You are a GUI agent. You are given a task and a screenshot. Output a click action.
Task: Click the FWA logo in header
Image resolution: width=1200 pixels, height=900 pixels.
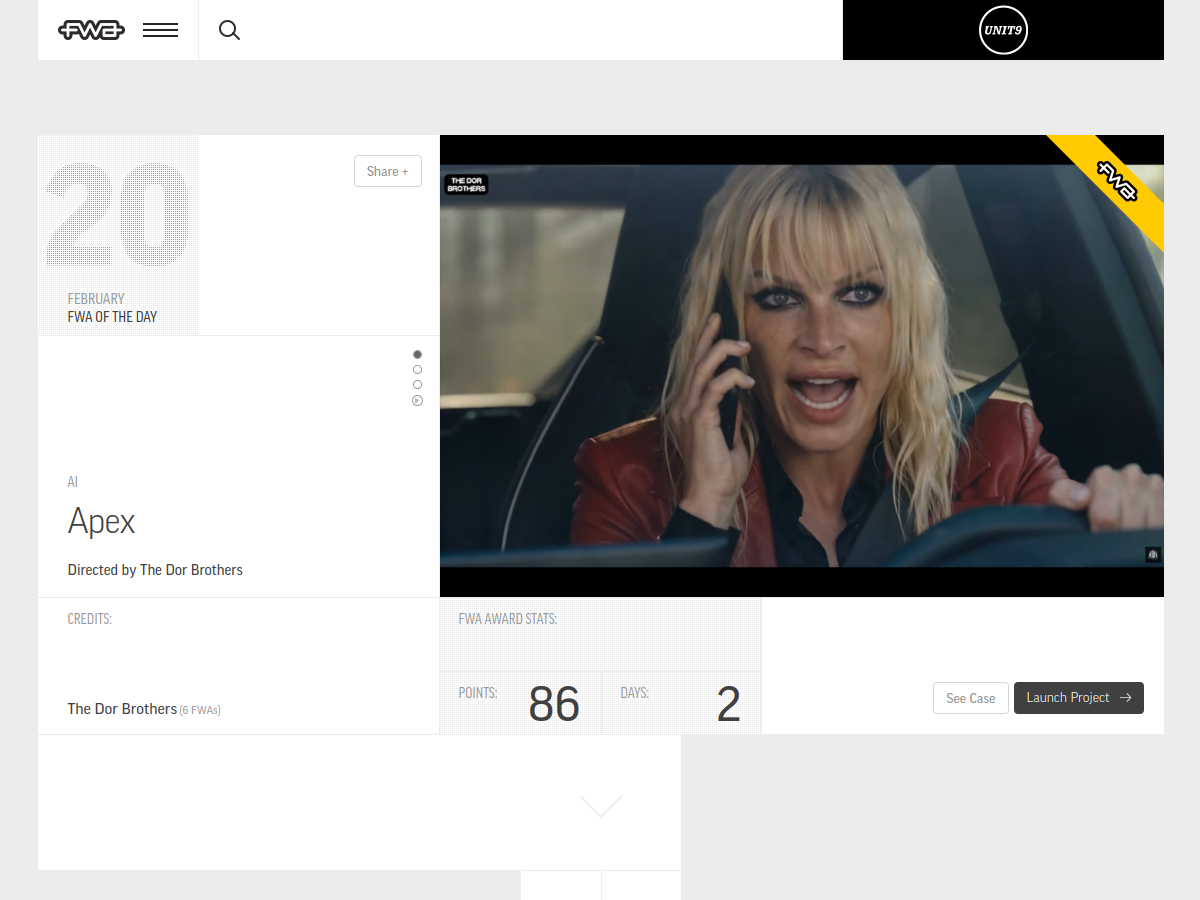pyautogui.click(x=91, y=30)
